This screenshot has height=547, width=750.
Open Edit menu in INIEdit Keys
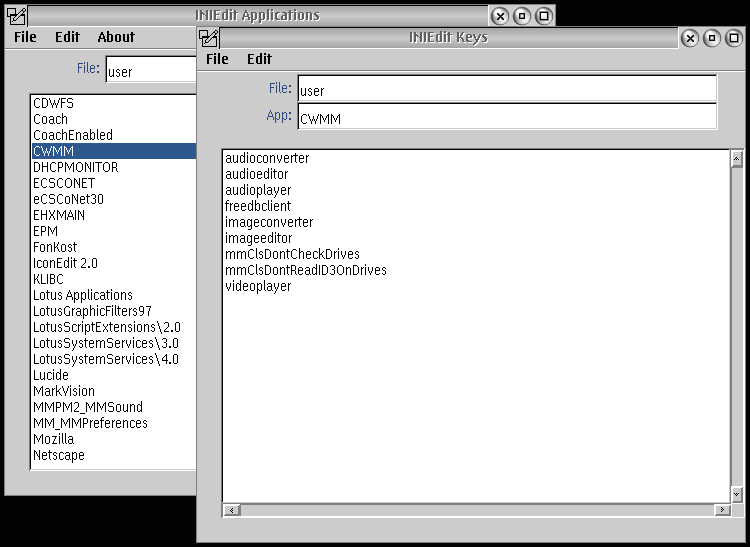pos(259,59)
